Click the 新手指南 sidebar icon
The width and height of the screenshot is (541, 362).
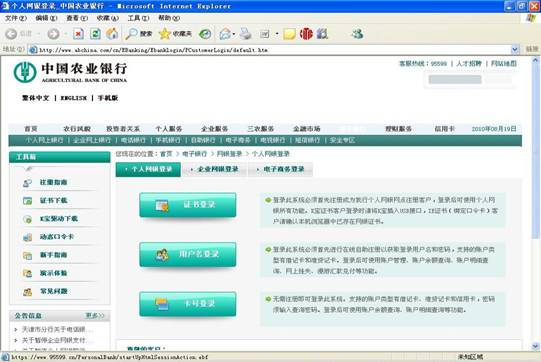27,255
